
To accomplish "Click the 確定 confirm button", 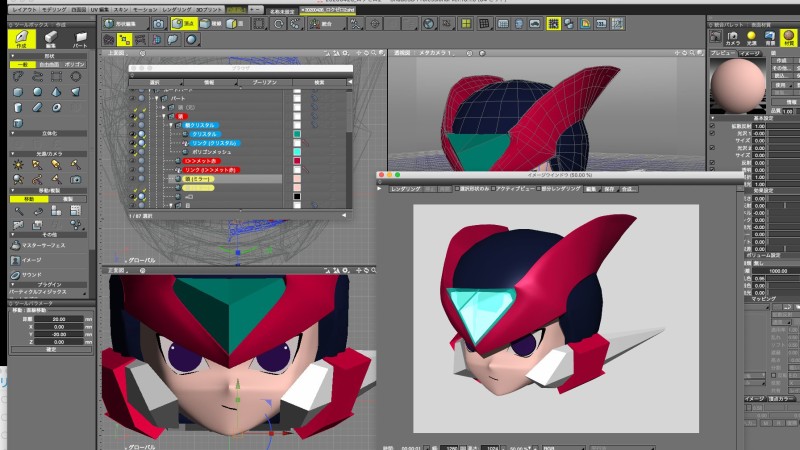I will tap(50, 350).
